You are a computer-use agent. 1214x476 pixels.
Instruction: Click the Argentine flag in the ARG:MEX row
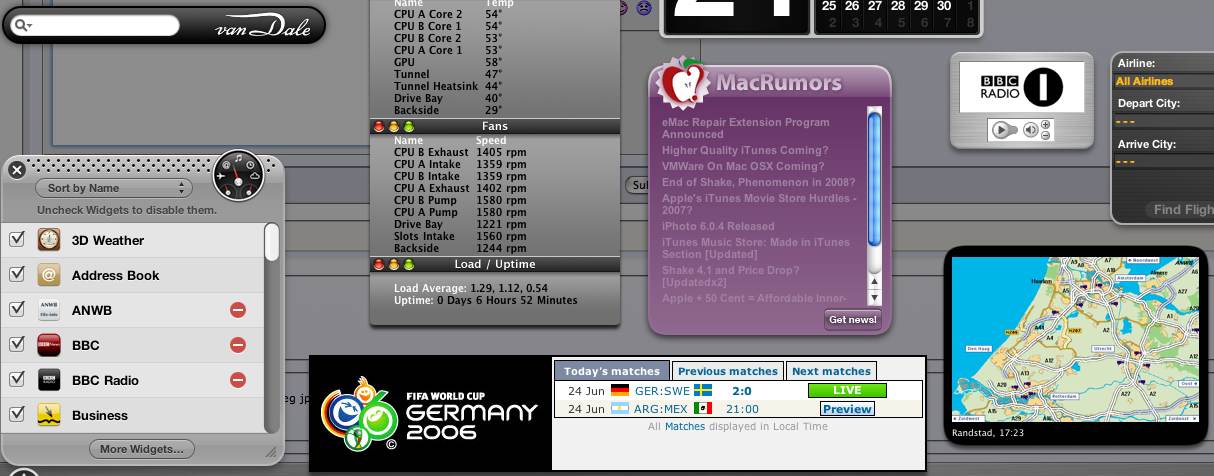[620, 408]
